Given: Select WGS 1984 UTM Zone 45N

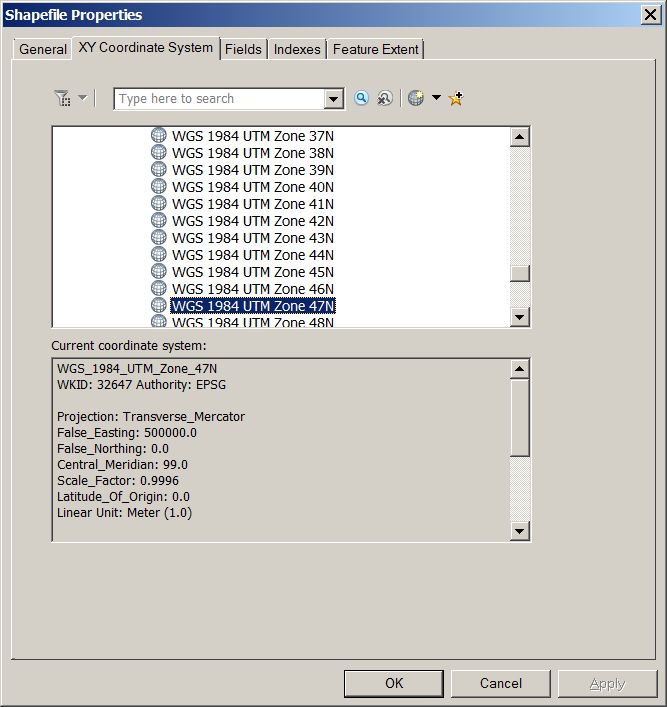Looking at the screenshot, I should (253, 272).
